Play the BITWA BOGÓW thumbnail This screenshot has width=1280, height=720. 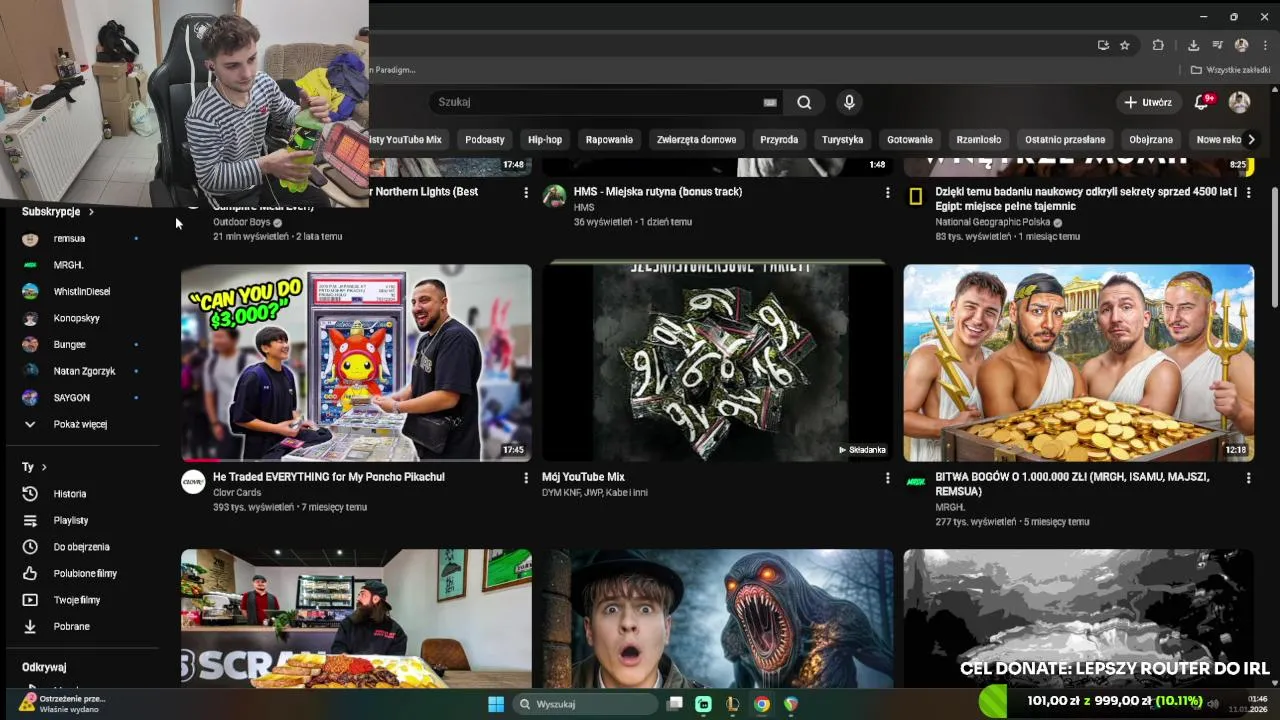pyautogui.click(x=1078, y=362)
